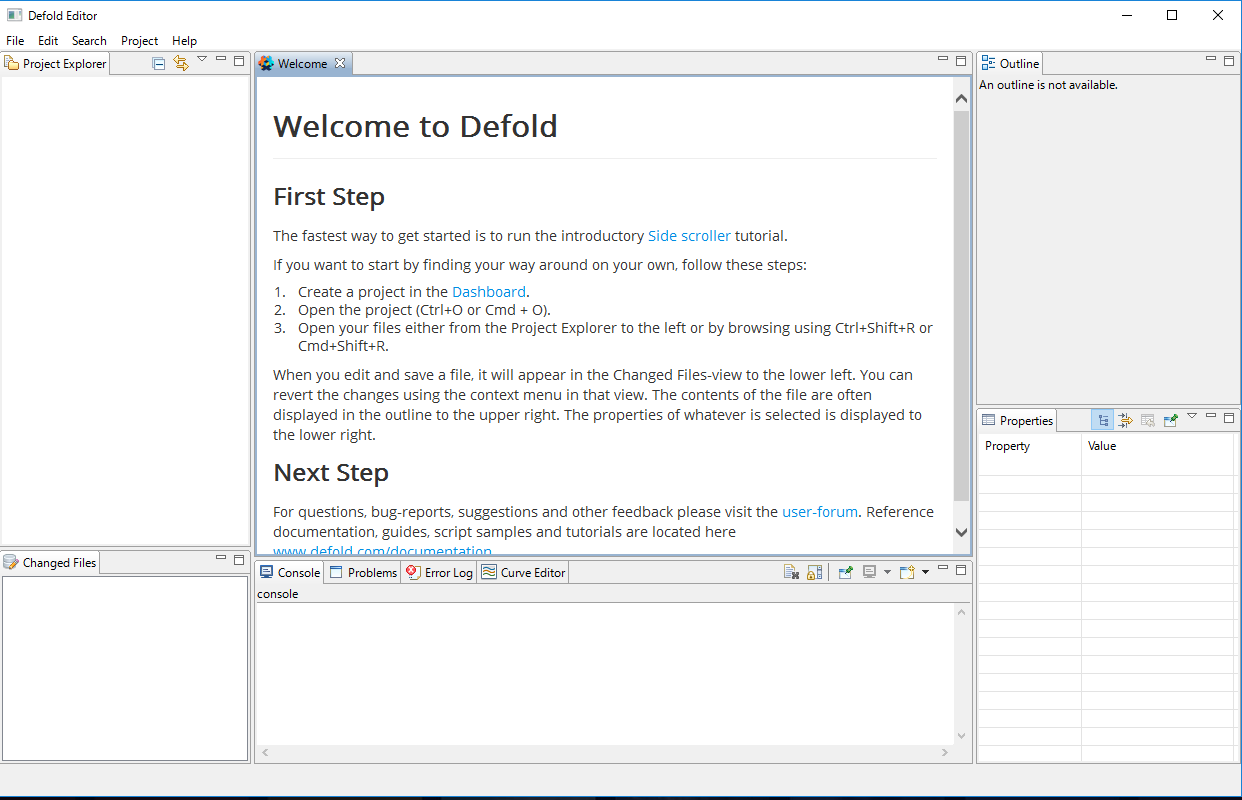Toggle Scroll Lock in Console toolbar
1242x800 pixels.
[x=815, y=572]
